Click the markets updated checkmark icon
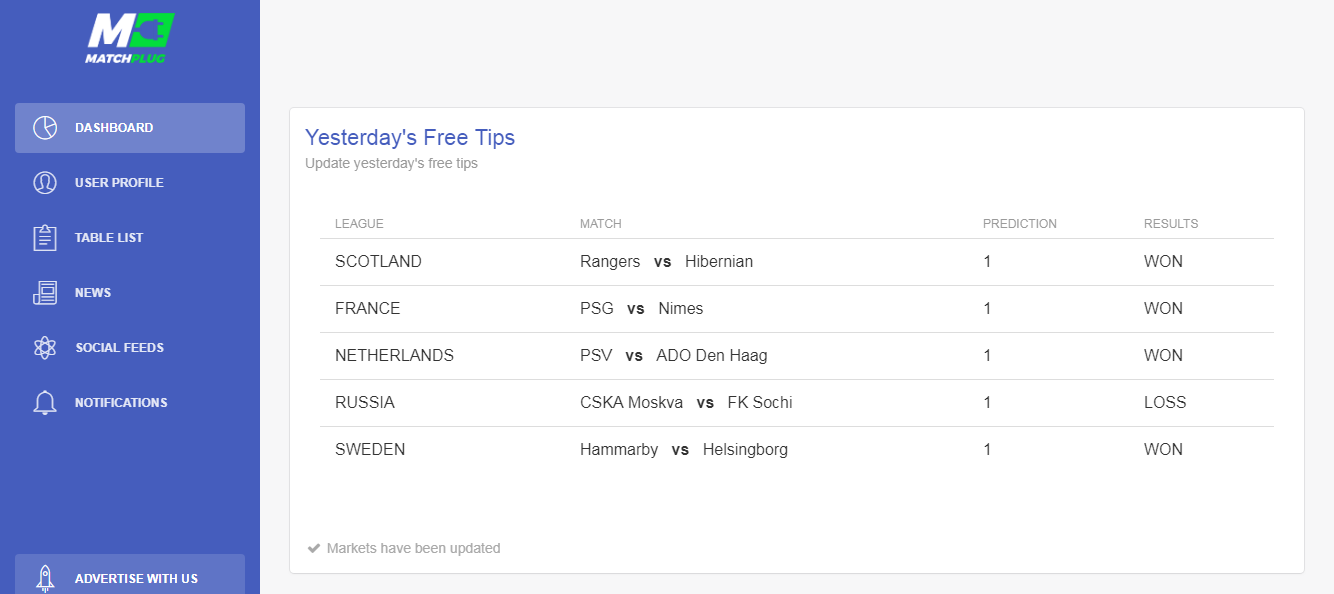Image resolution: width=1334 pixels, height=594 pixels. pos(314,548)
